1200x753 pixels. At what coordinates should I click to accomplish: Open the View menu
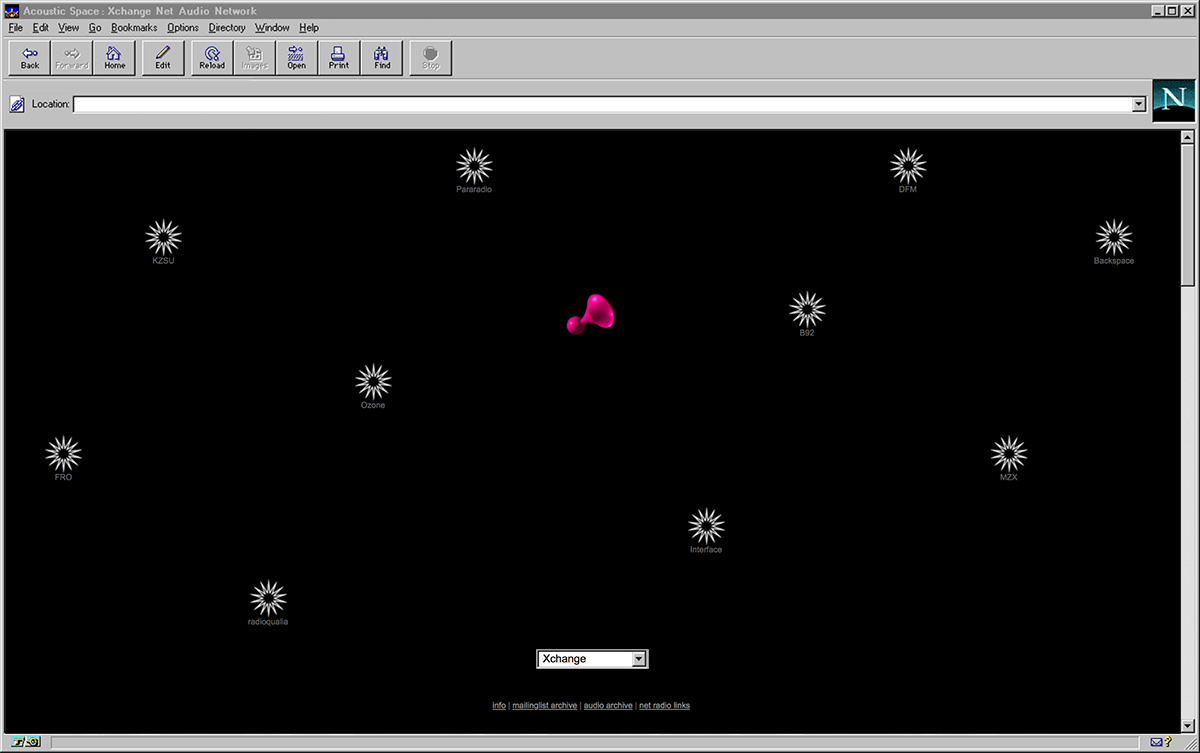pos(68,28)
